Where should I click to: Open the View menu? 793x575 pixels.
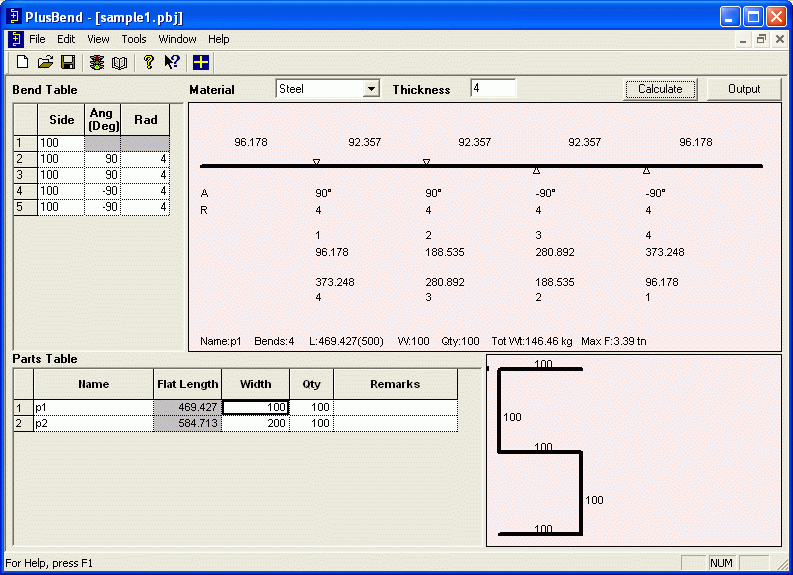[x=98, y=39]
